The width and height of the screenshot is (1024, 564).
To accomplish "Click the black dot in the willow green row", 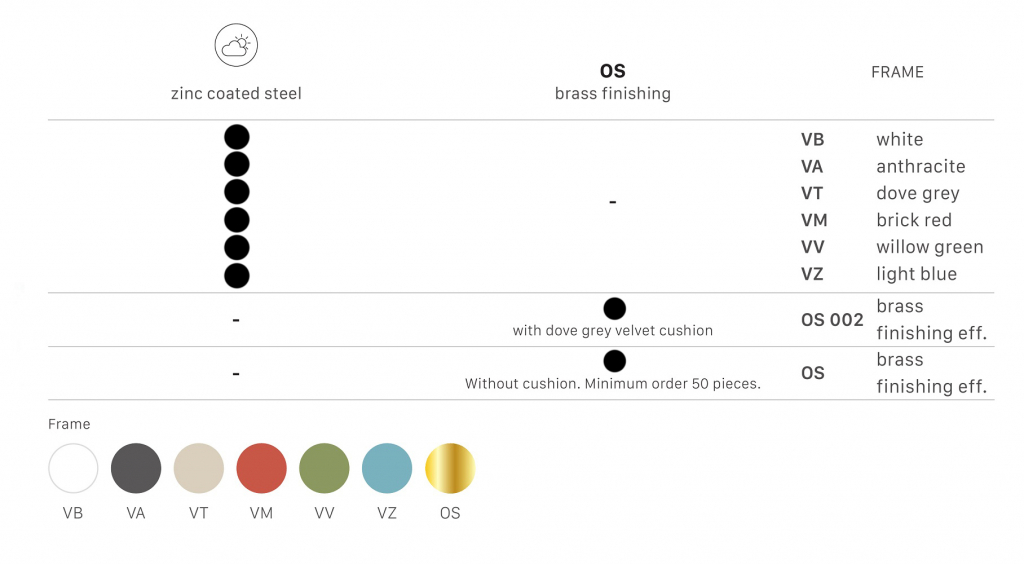I will tap(237, 247).
